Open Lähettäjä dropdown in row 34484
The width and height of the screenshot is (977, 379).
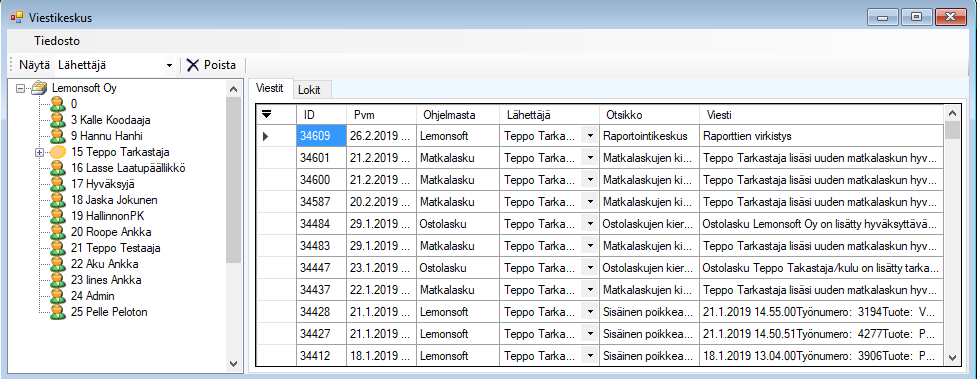tap(589, 224)
